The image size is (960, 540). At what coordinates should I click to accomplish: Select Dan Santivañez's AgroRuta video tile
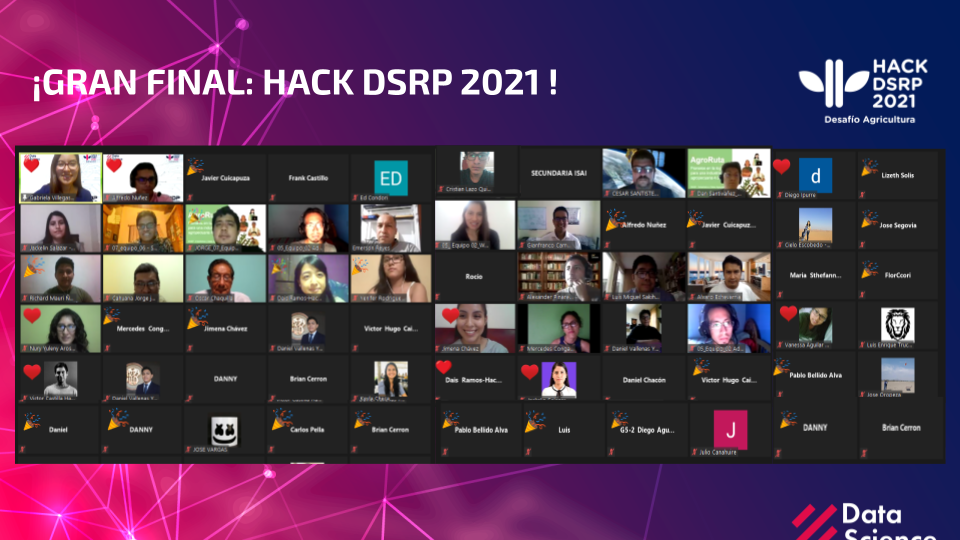pos(729,173)
